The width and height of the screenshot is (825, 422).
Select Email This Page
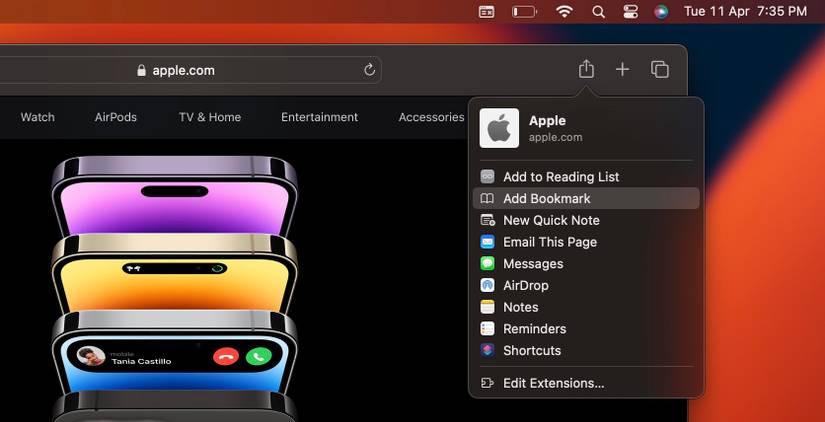point(549,242)
